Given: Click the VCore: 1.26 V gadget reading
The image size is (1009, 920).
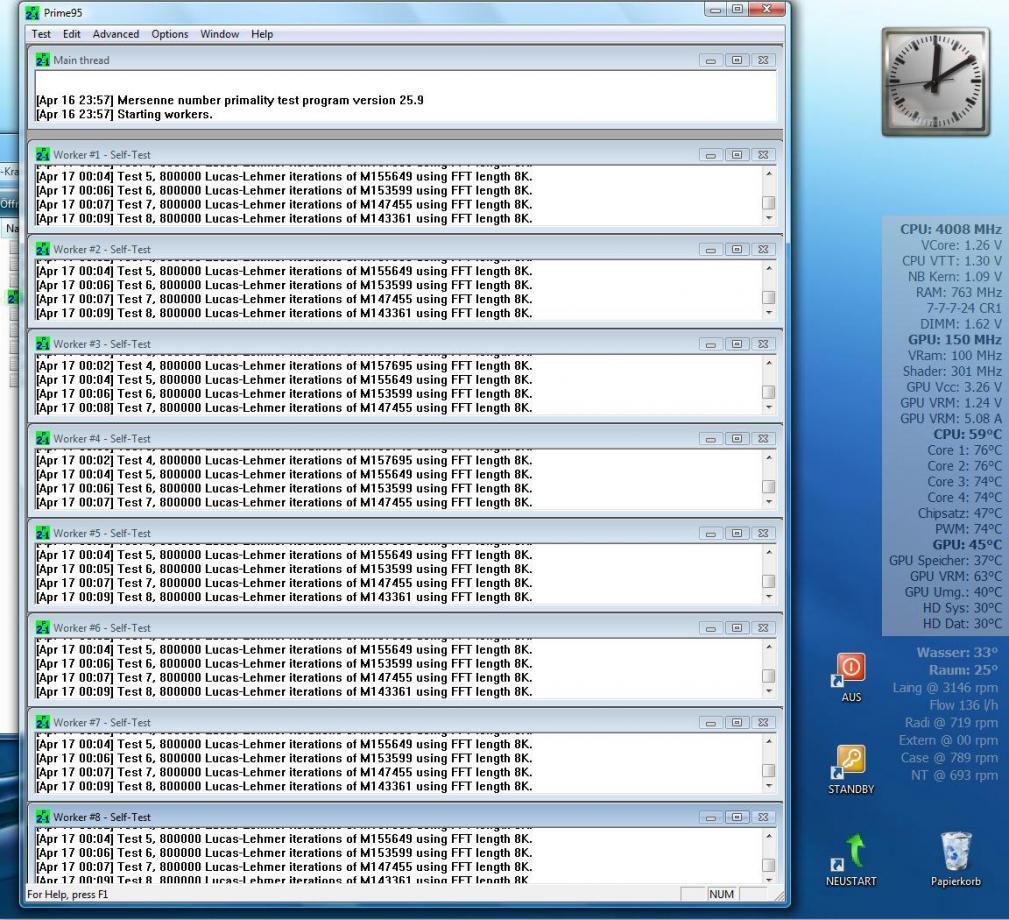Looking at the screenshot, I should point(961,245).
